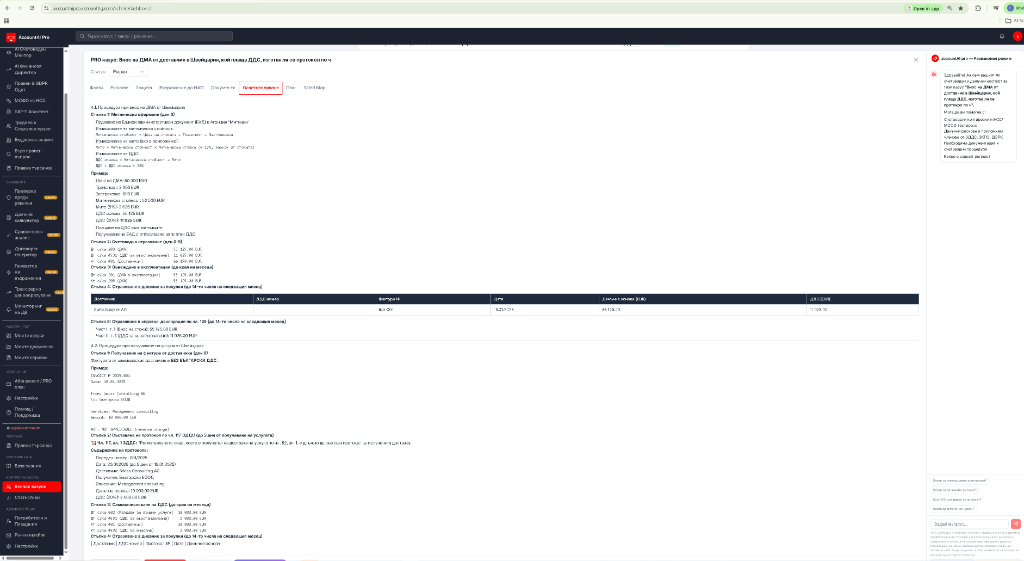
Task: Close the PRO казус panel
Action: pyautogui.click(x=916, y=59)
